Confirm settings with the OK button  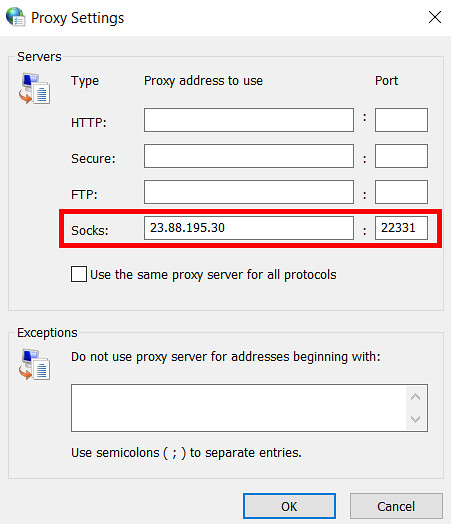point(289,506)
